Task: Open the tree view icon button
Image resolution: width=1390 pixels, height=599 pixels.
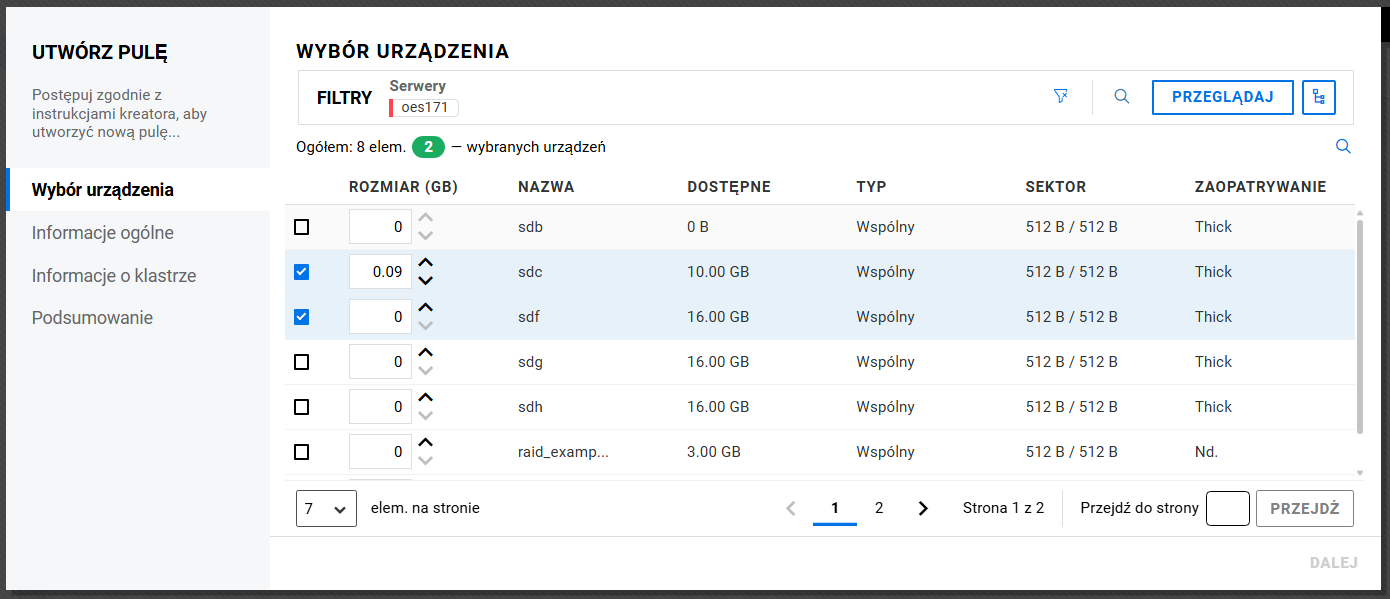Action: pos(1319,97)
